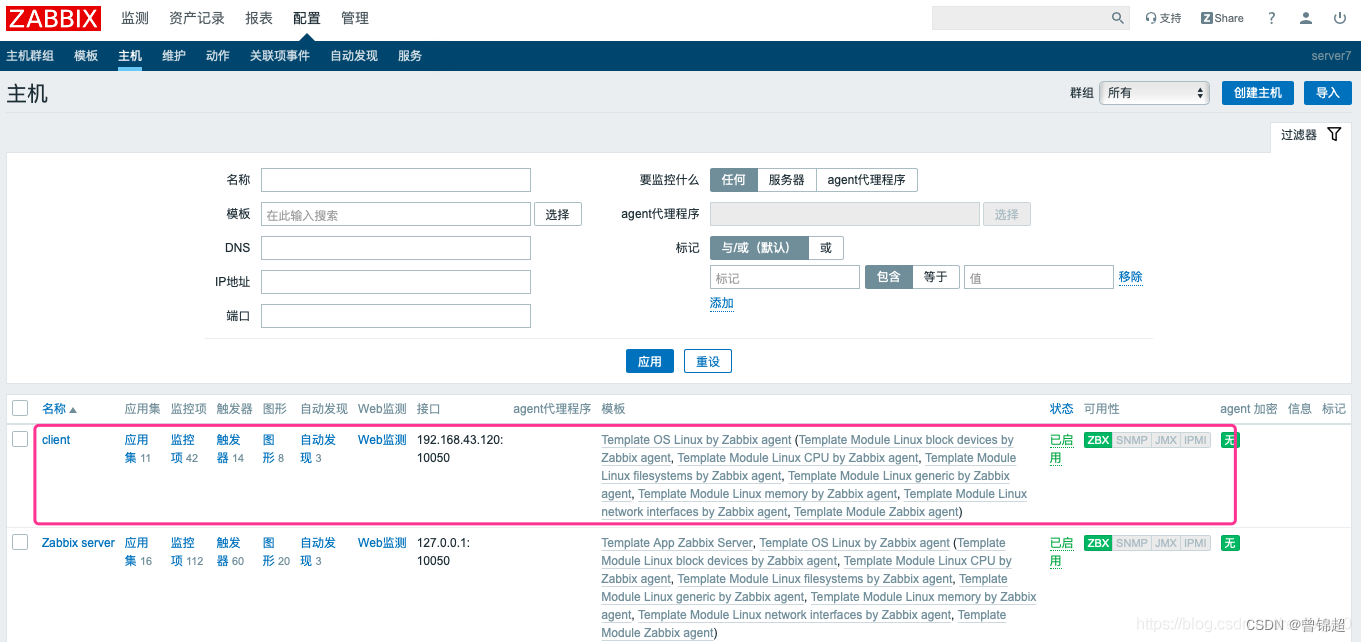Open Template App Zabbix Server link
Viewport: 1361px width, 642px height.
[x=677, y=543]
